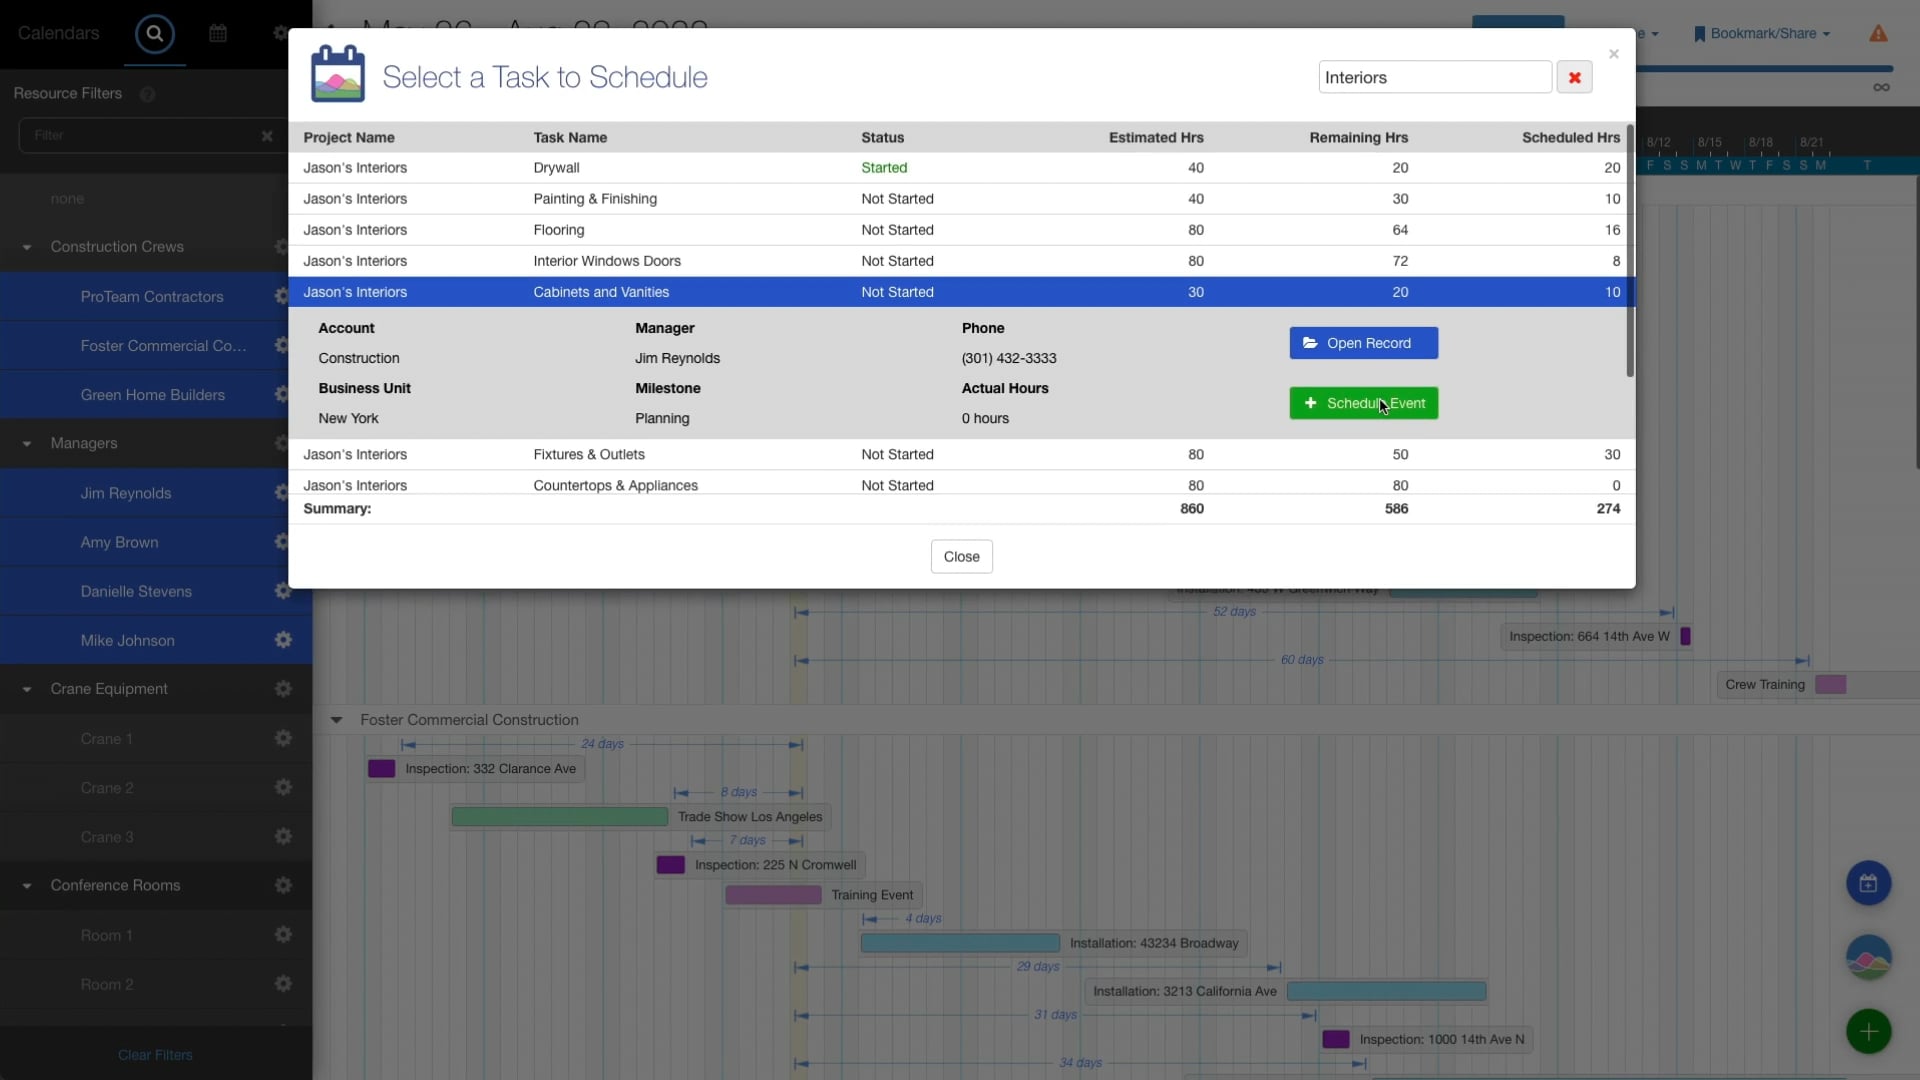The height and width of the screenshot is (1080, 1920).
Task: Click the Close button in dialog
Action: click(961, 557)
